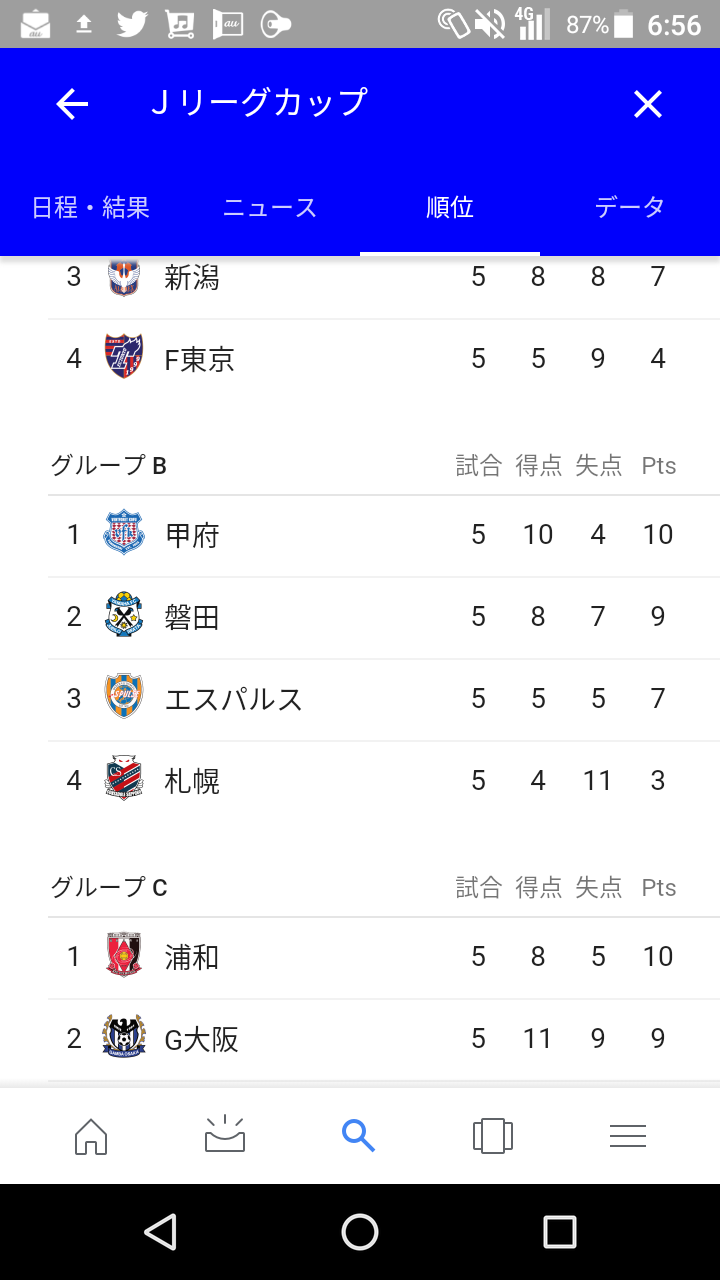Open the home icon in bottom bar
Screen dimensions: 720x1280
pos(91,1135)
